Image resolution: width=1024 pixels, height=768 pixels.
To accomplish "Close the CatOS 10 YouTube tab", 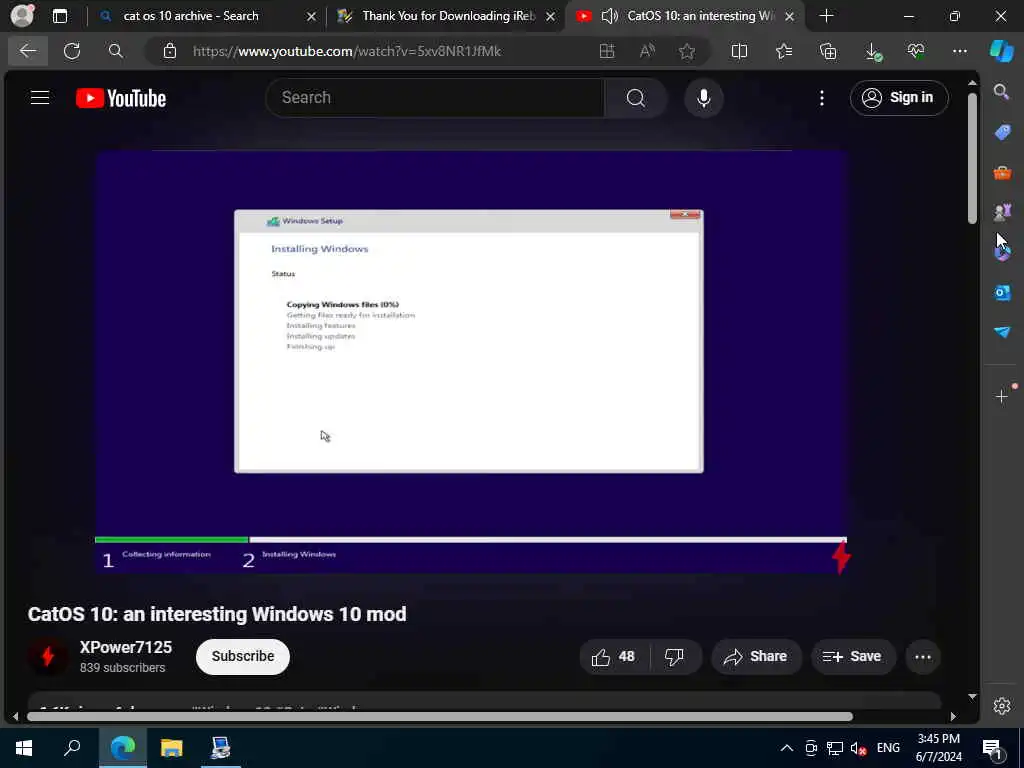I will click(790, 16).
